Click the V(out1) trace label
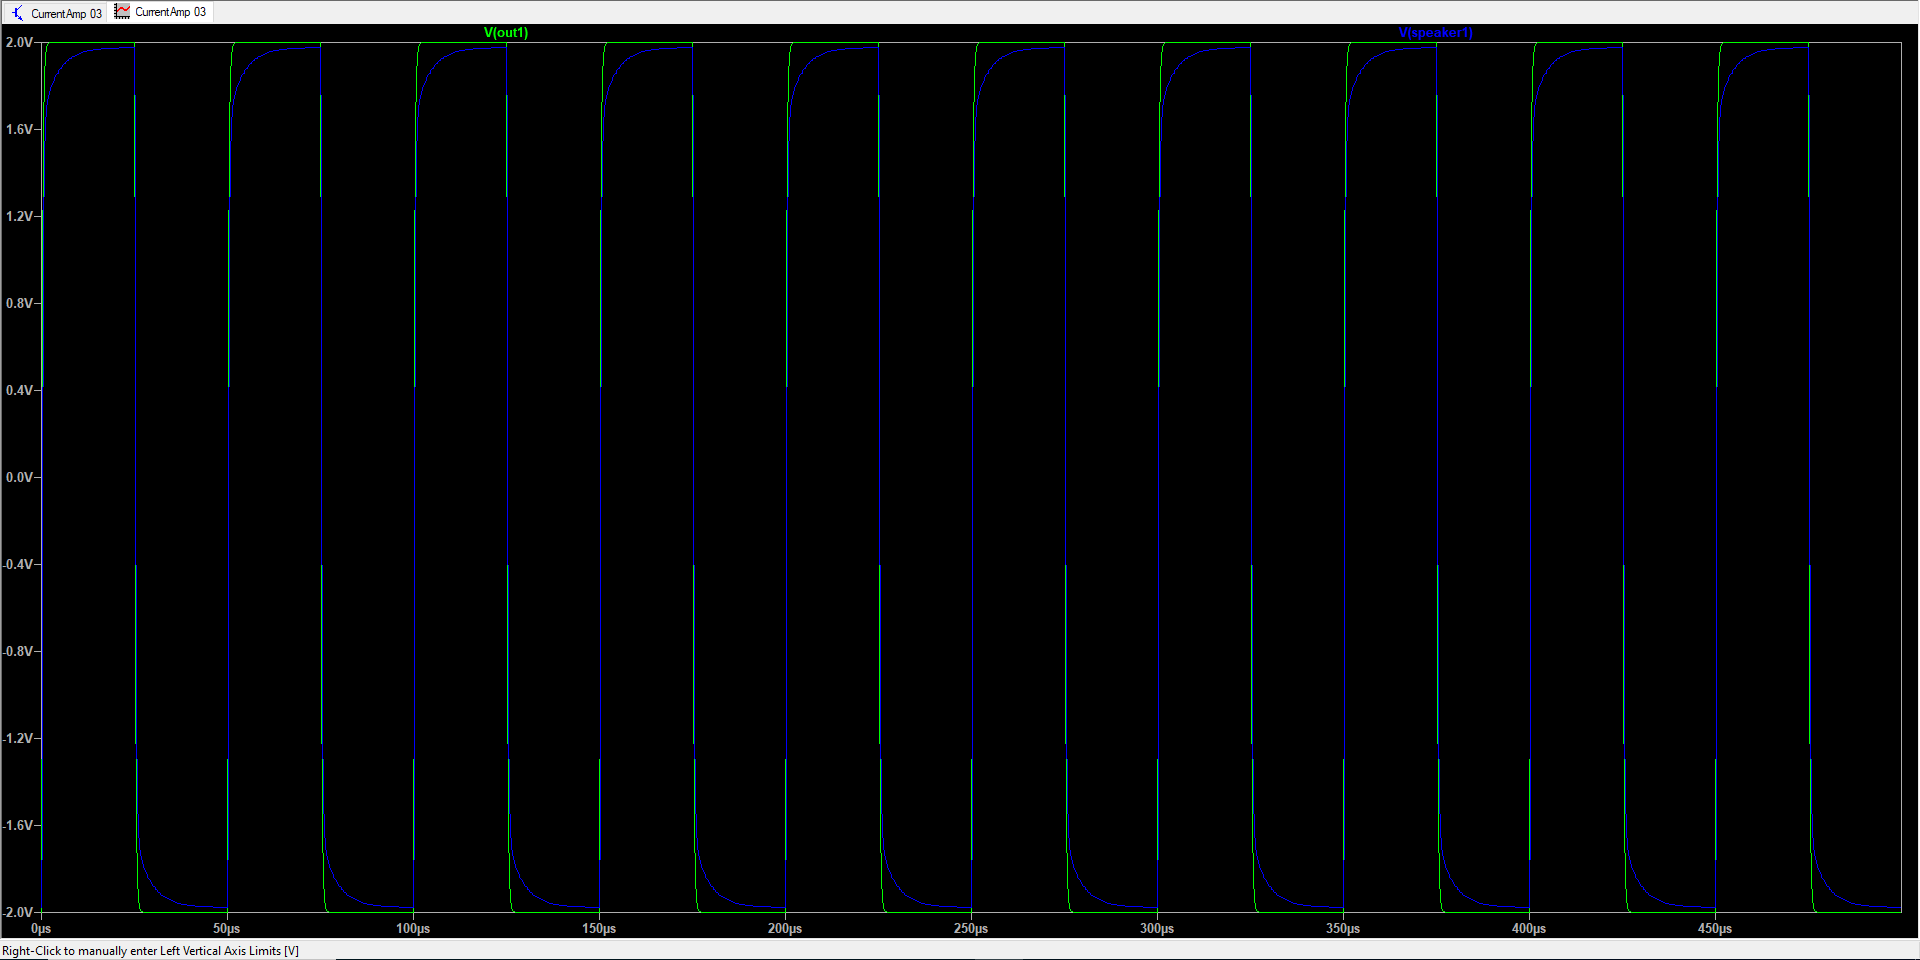Viewport: 1920px width, 960px height. point(506,33)
